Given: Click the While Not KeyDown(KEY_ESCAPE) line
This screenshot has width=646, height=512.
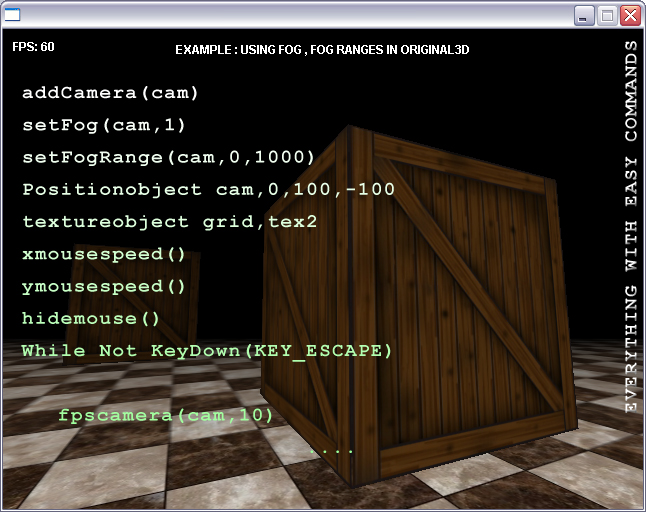Looking at the screenshot, I should (207, 351).
